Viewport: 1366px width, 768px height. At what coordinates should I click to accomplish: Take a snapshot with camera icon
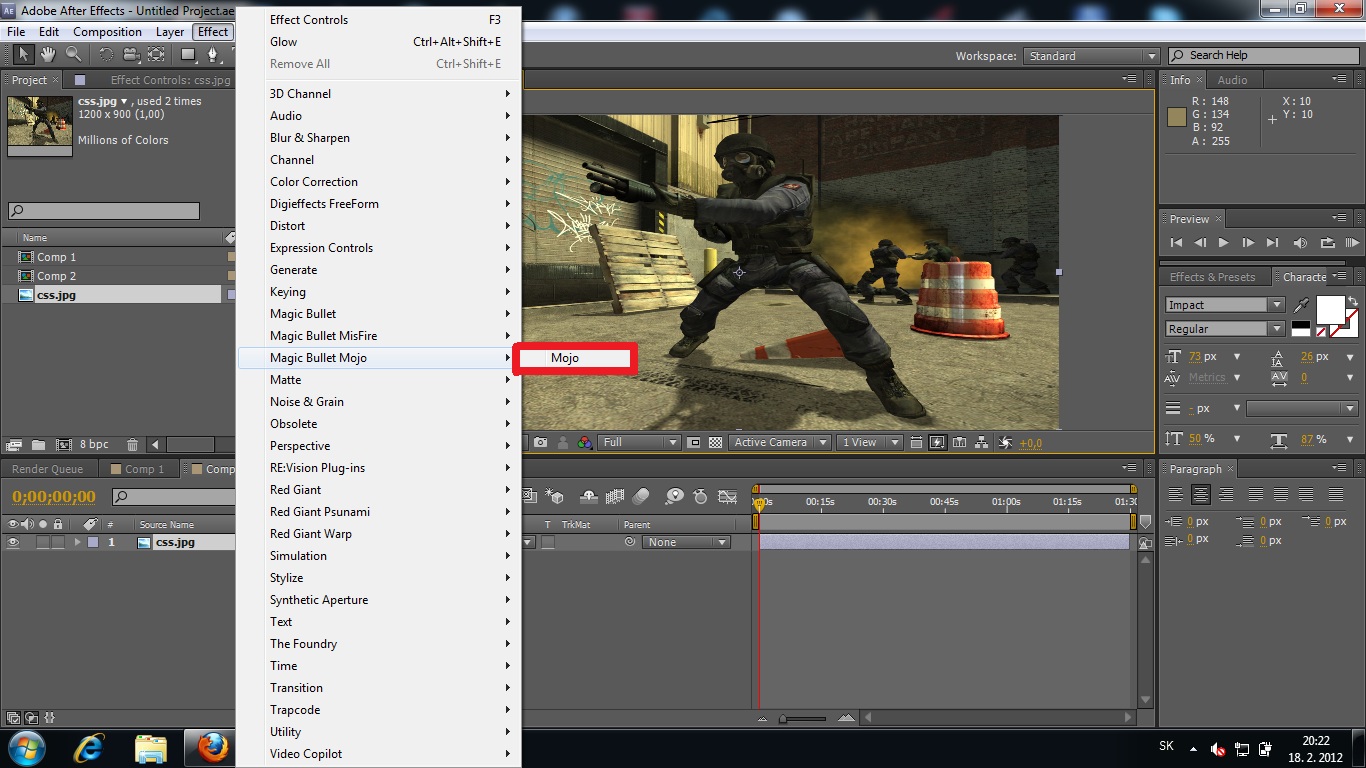pyautogui.click(x=541, y=442)
